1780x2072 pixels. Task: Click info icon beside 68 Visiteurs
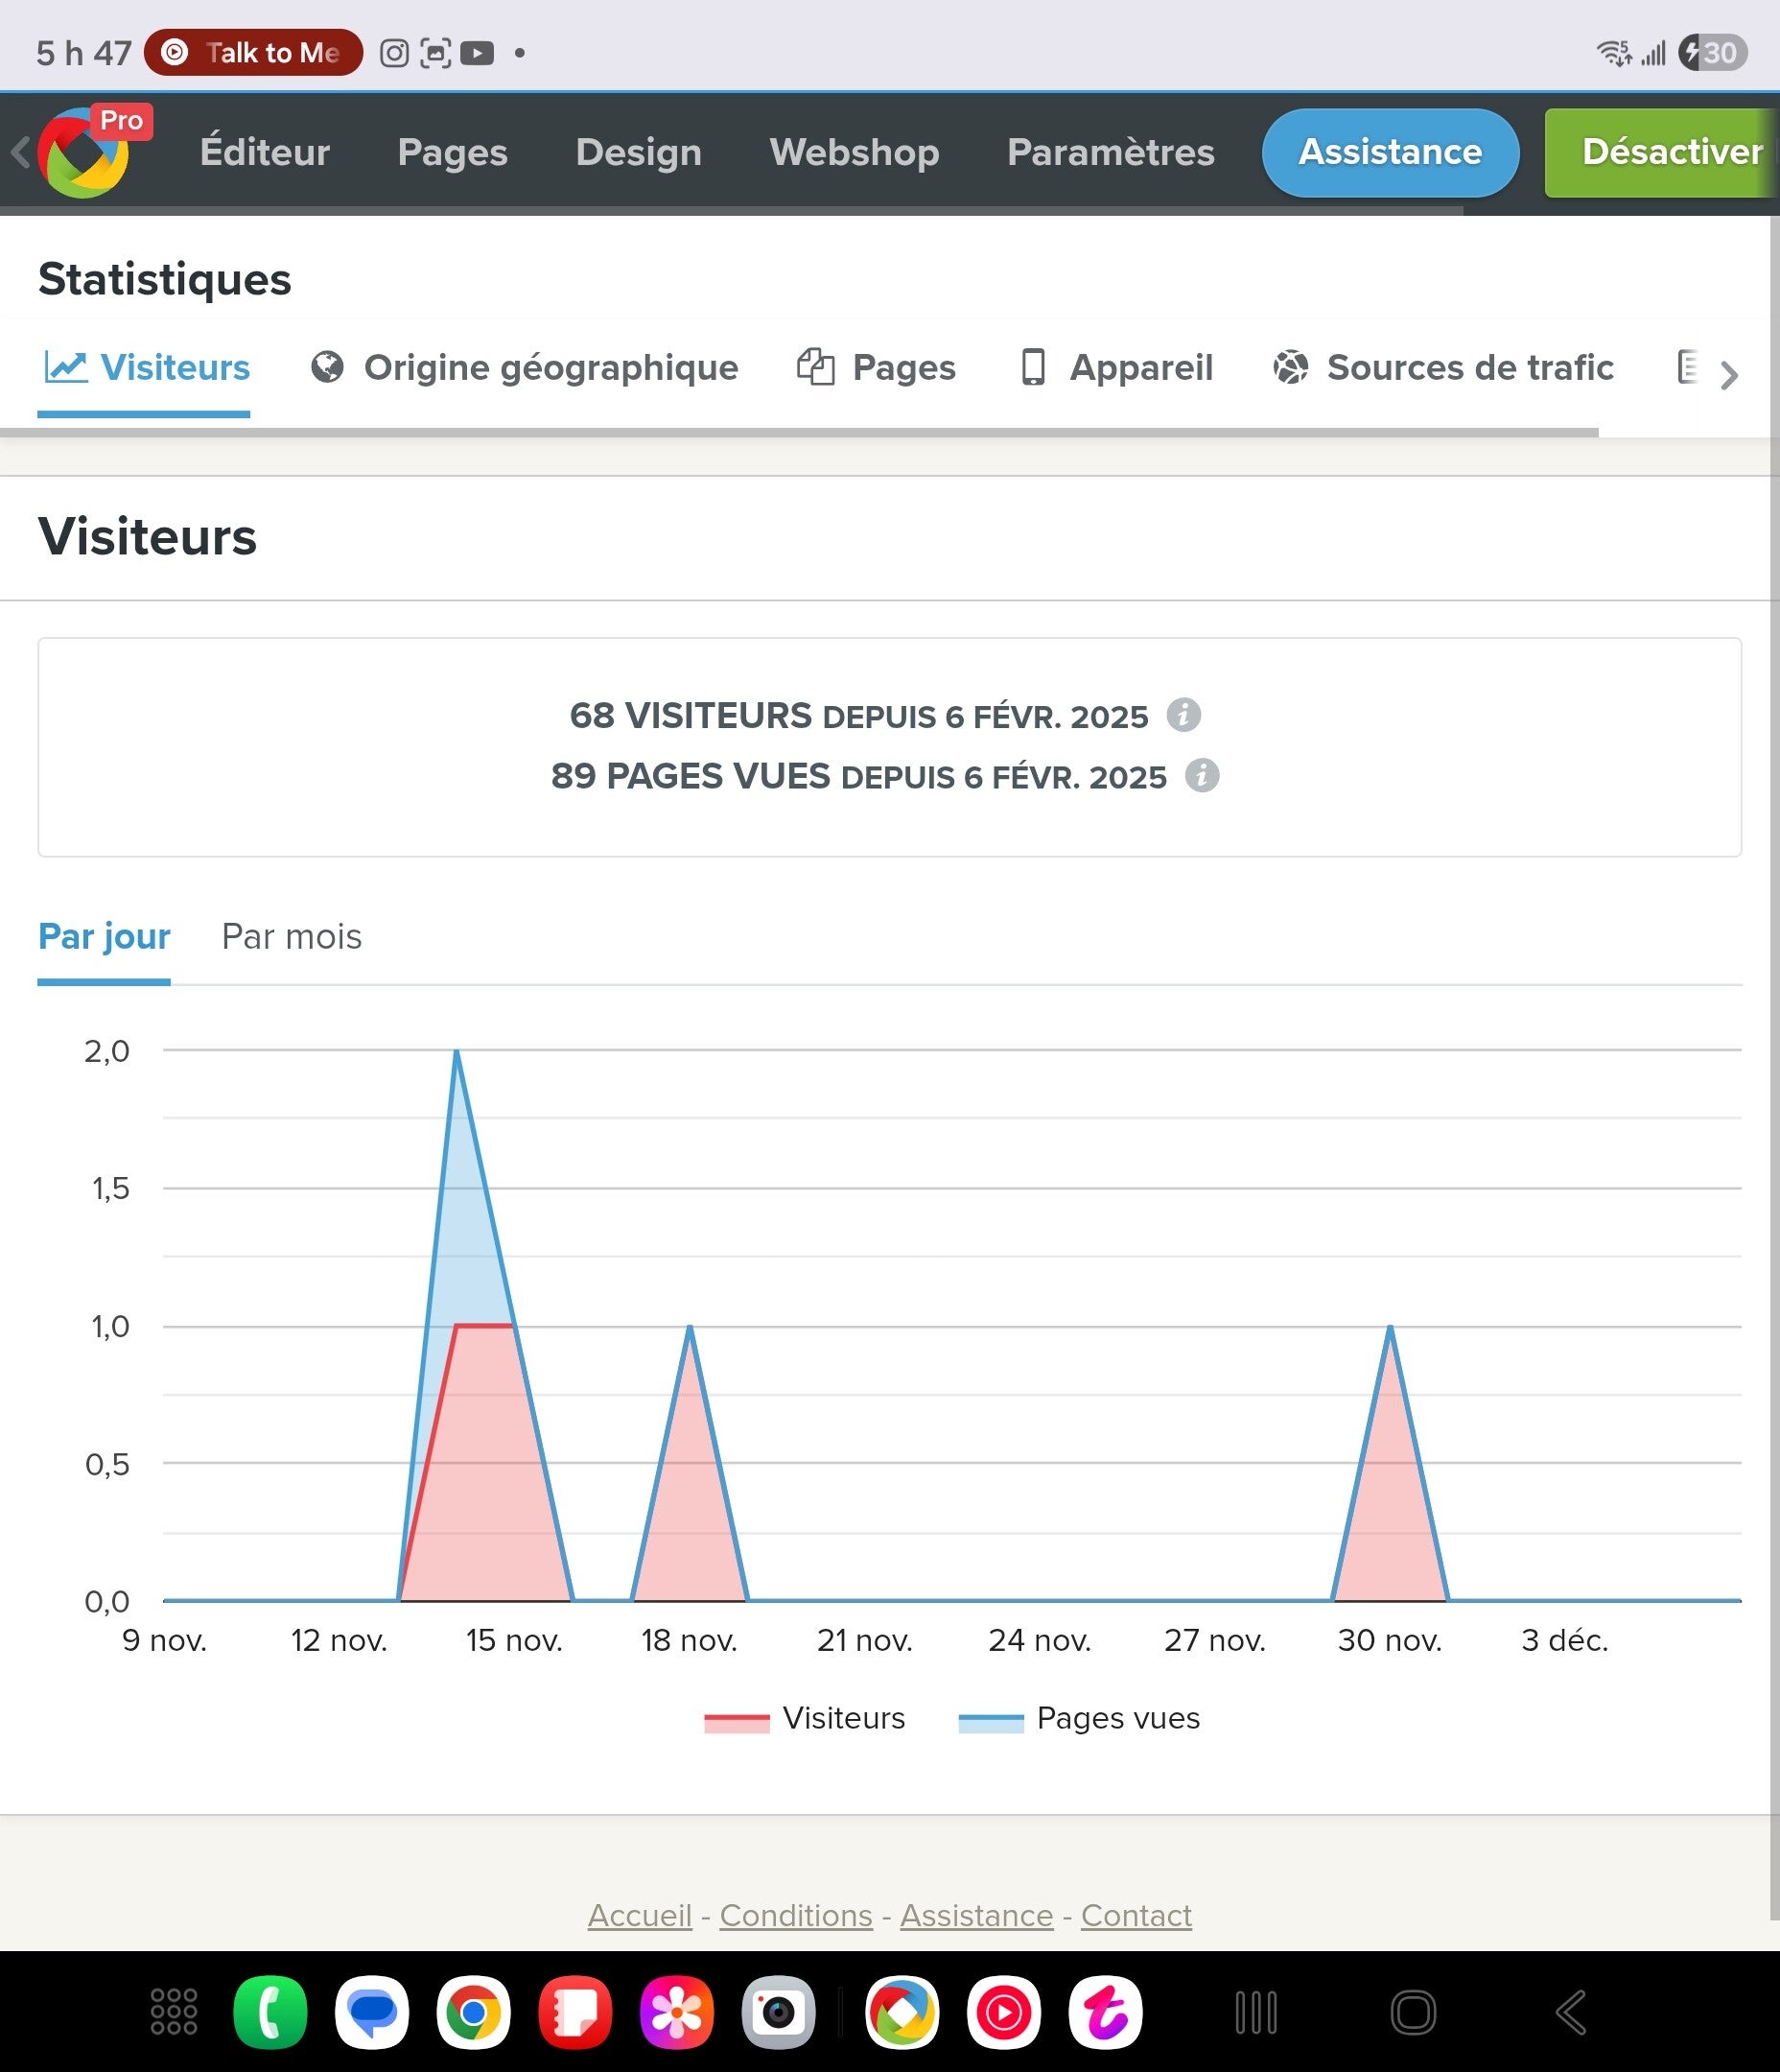pos(1184,715)
